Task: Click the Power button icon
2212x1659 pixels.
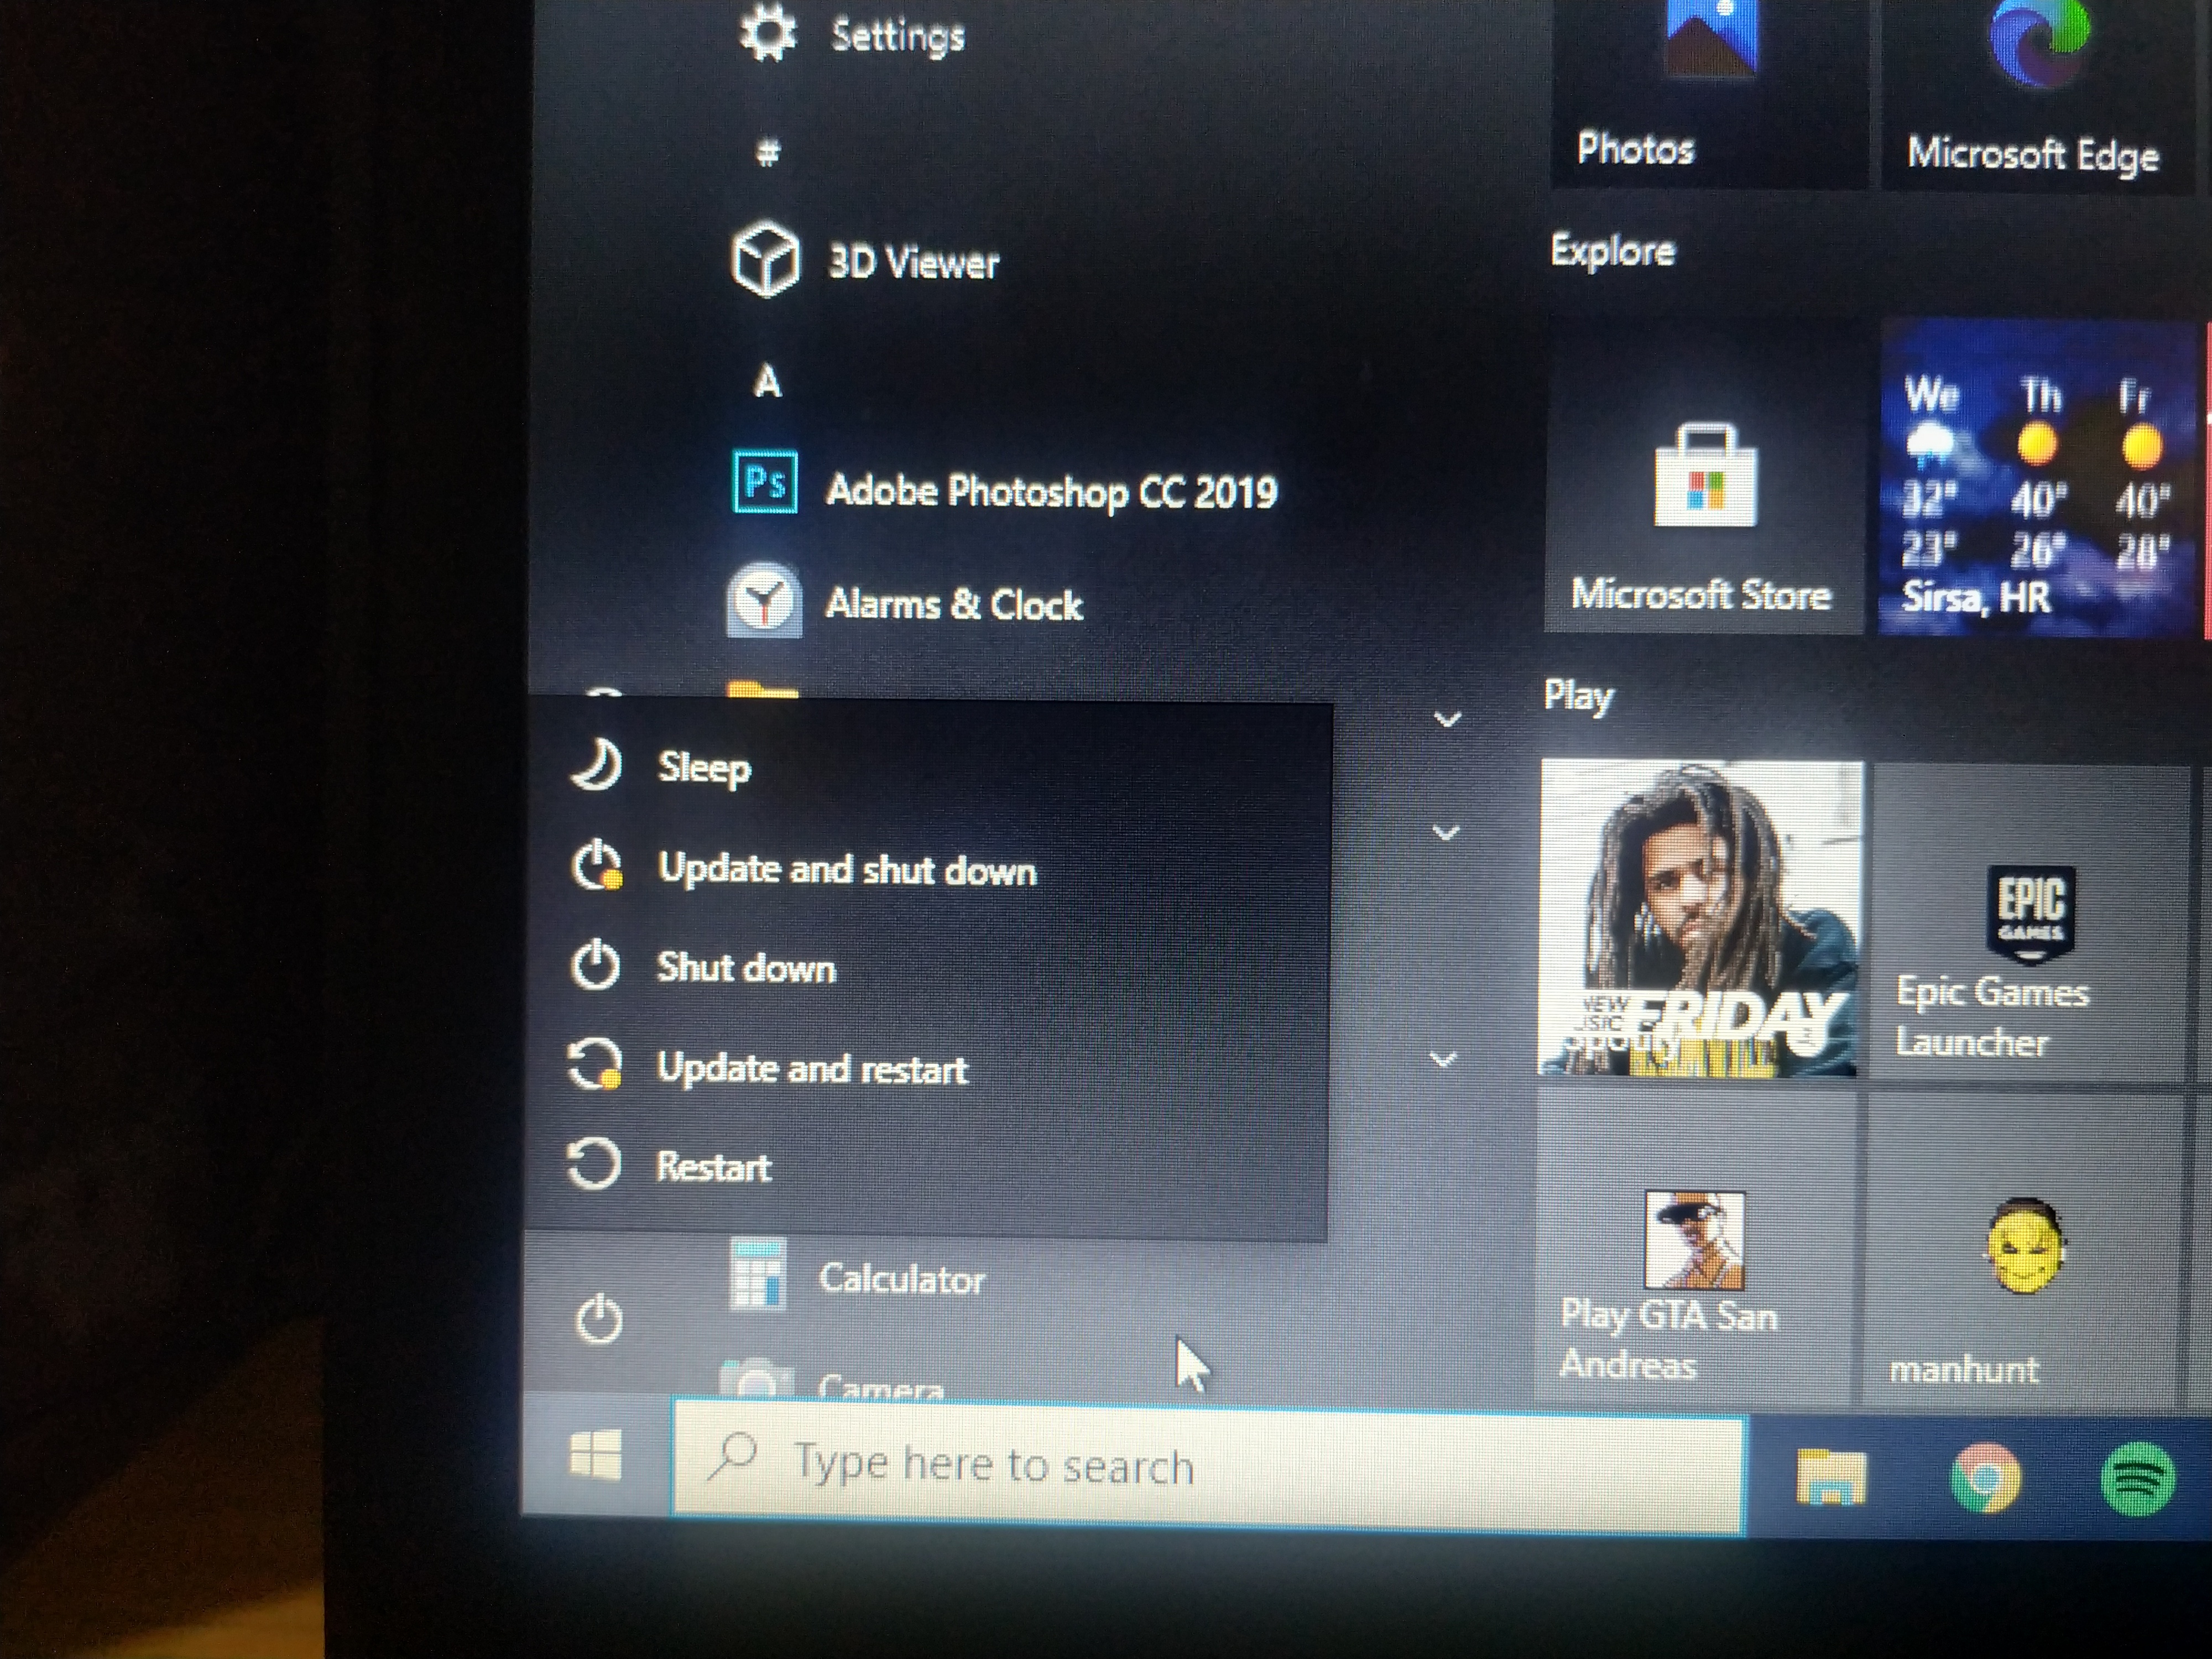Action: 599,1320
